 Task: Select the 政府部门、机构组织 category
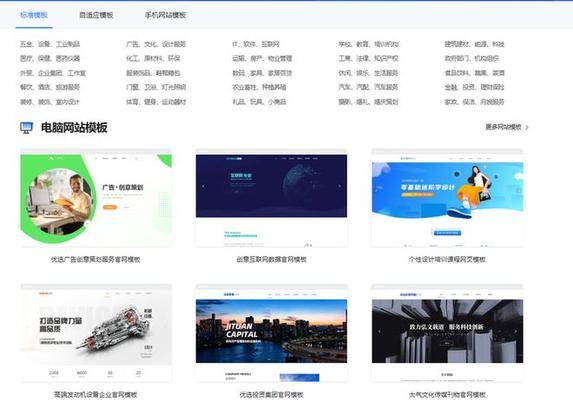coord(472,58)
